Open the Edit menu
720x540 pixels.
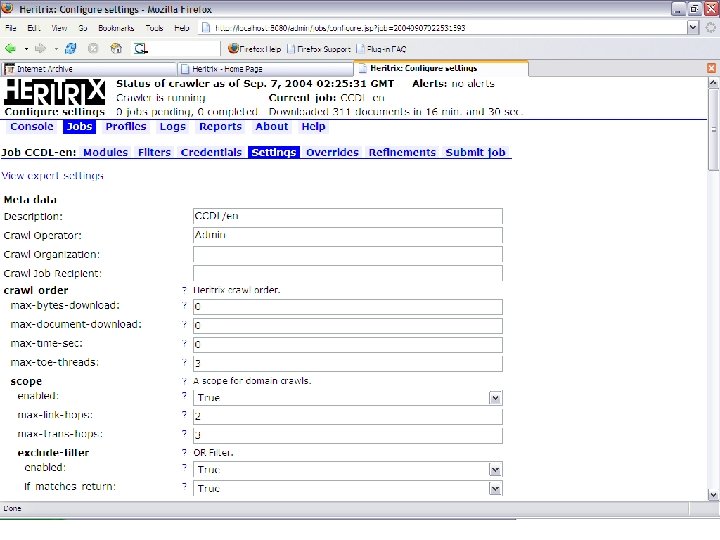click(34, 28)
